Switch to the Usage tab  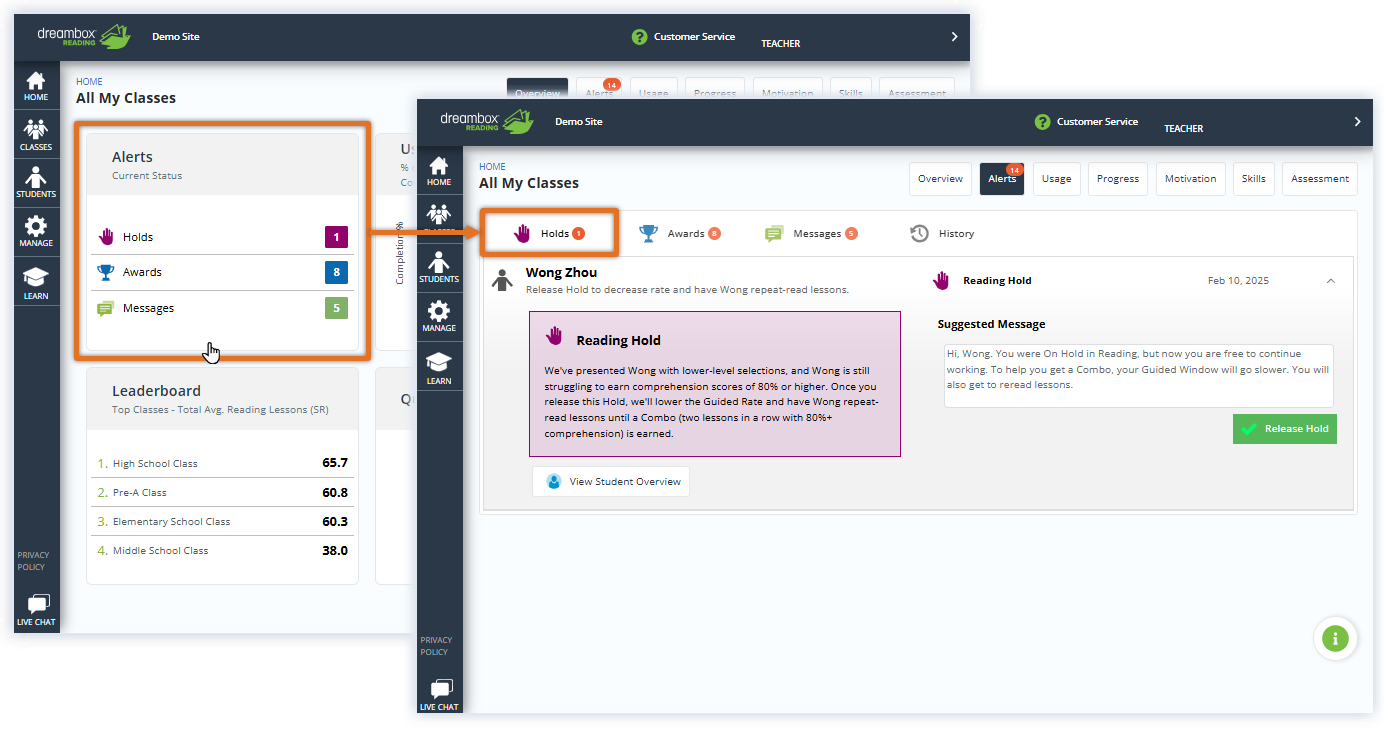[x=1056, y=178]
